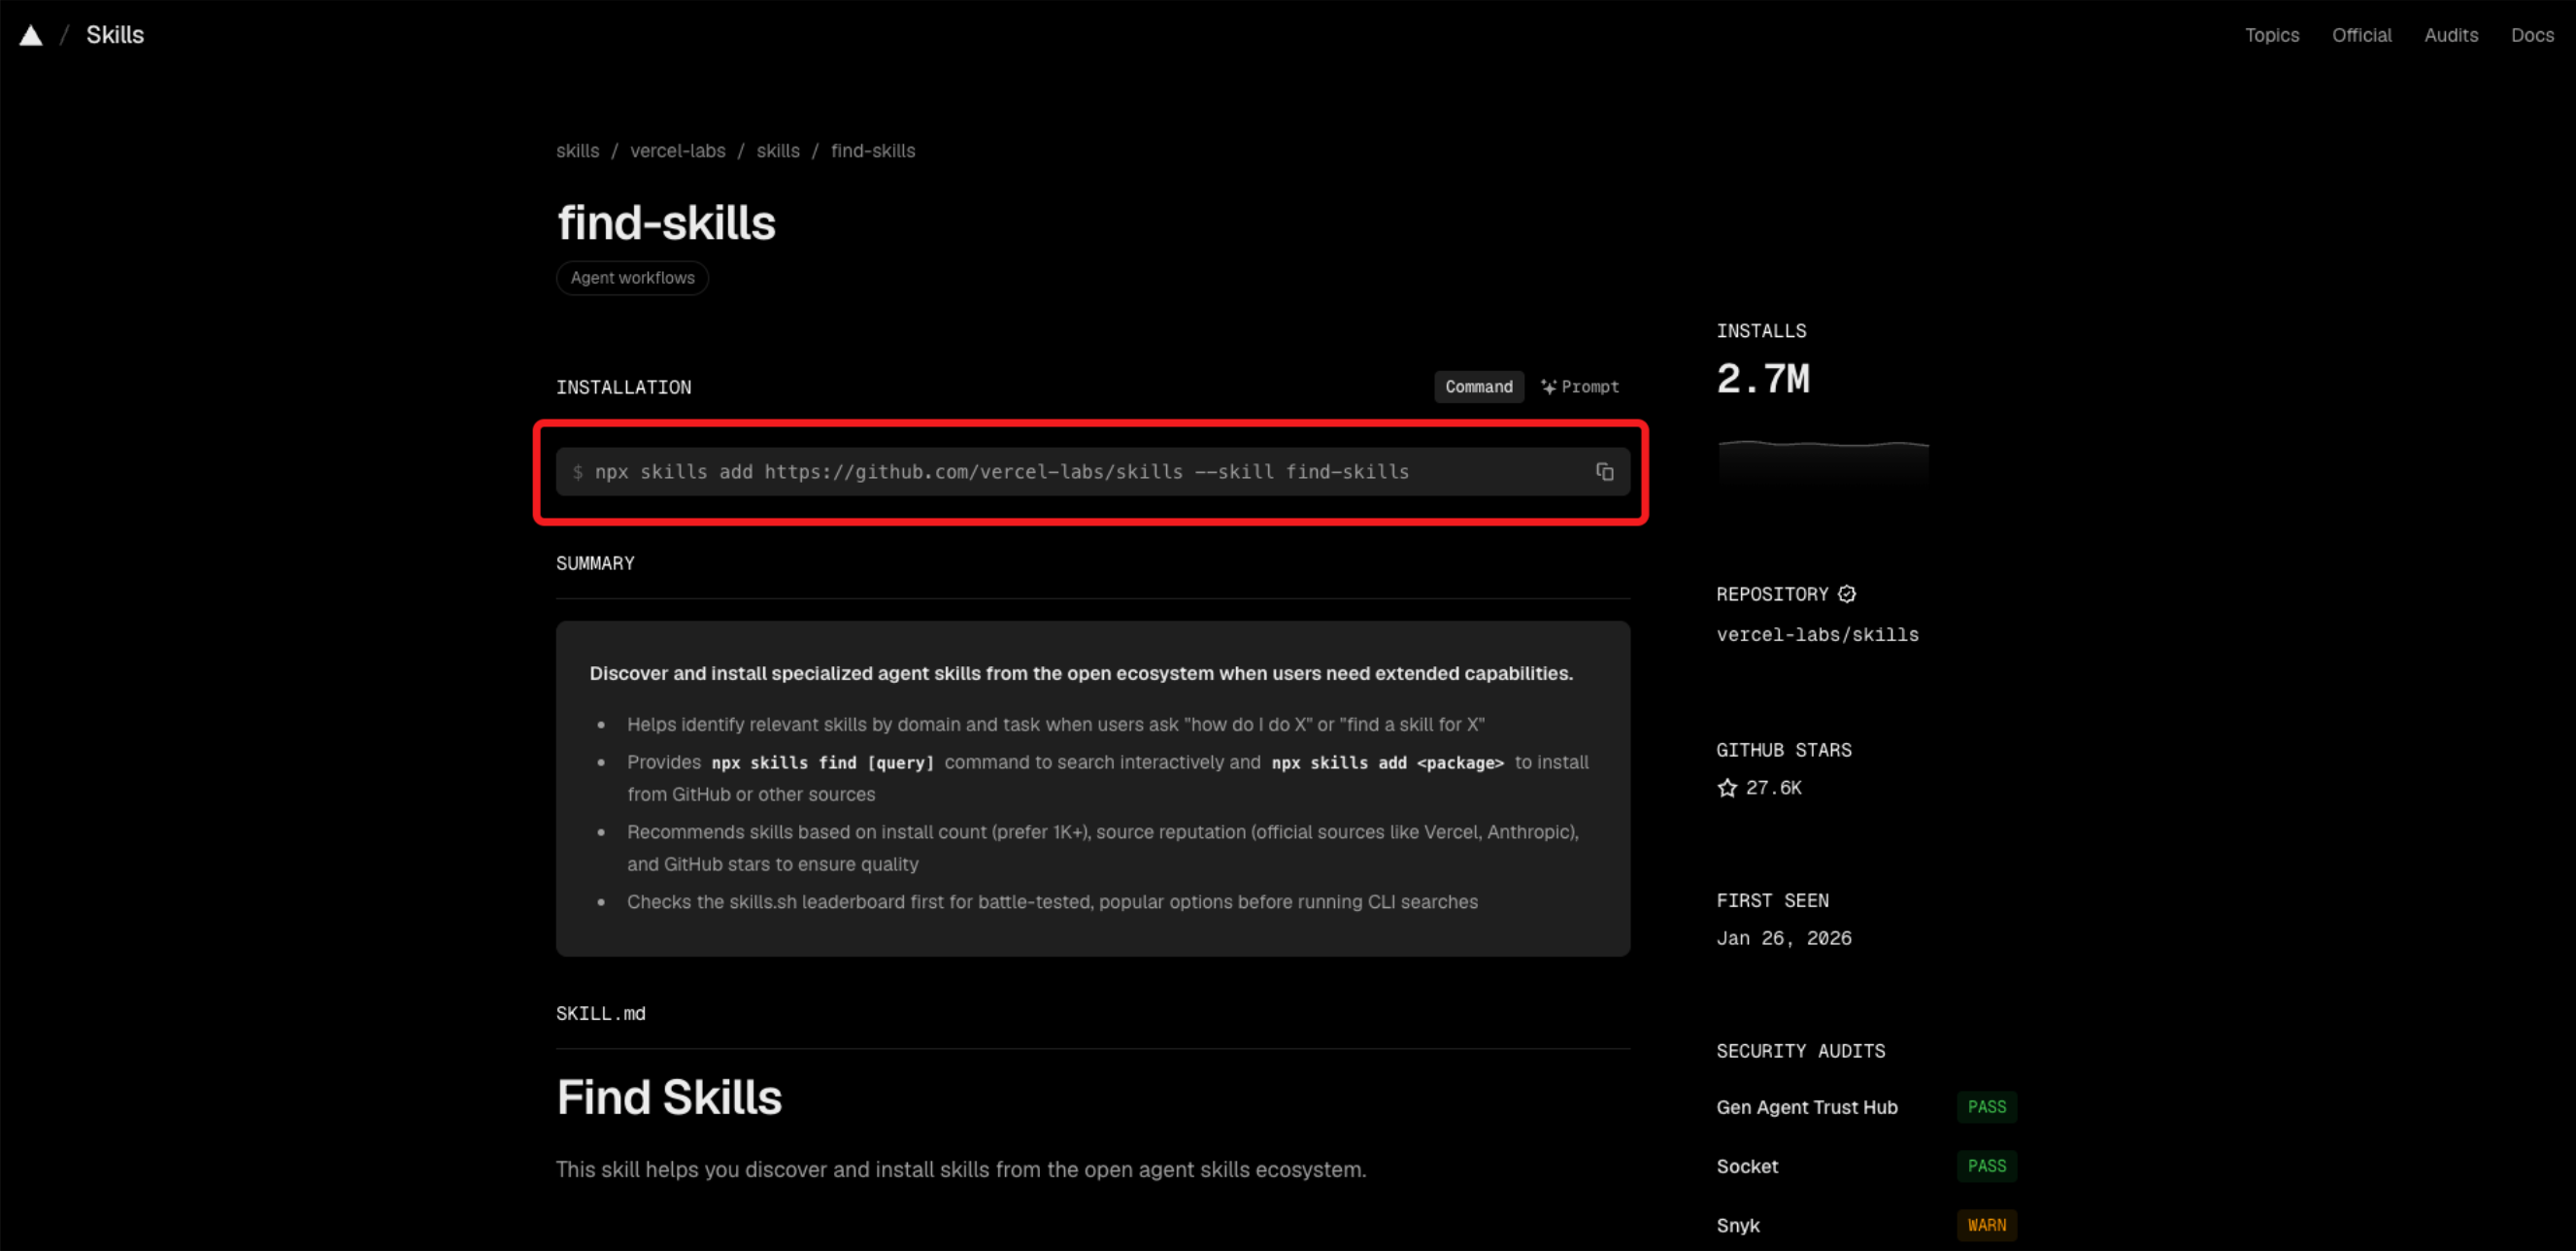The height and width of the screenshot is (1251, 2576).
Task: Open Official in the top navigation
Action: tap(2361, 35)
